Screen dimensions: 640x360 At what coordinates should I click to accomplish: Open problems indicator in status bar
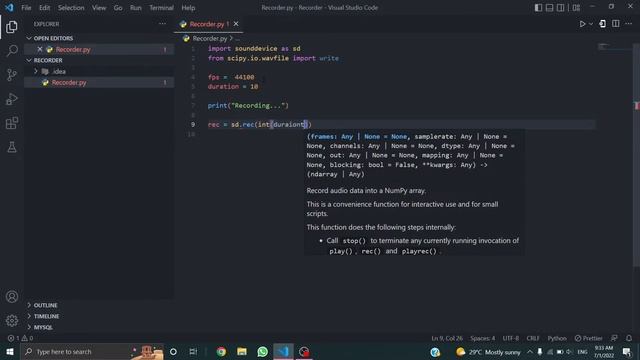pos(20,338)
